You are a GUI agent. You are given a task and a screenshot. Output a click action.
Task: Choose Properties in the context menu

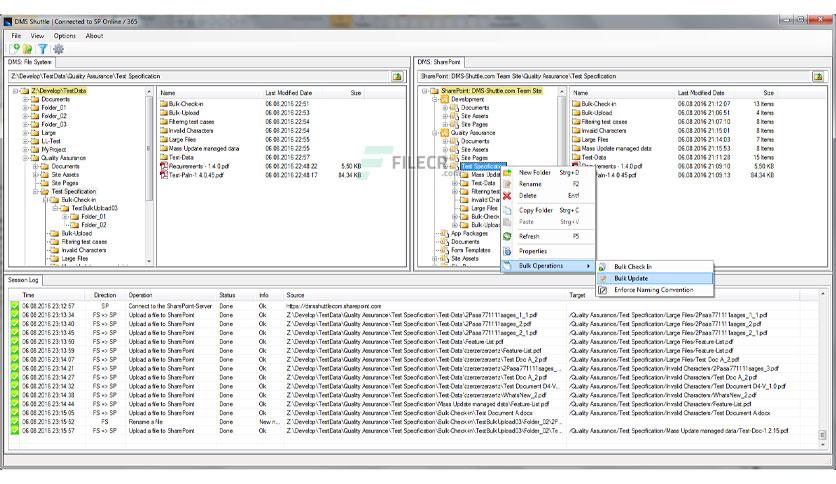(x=548, y=251)
